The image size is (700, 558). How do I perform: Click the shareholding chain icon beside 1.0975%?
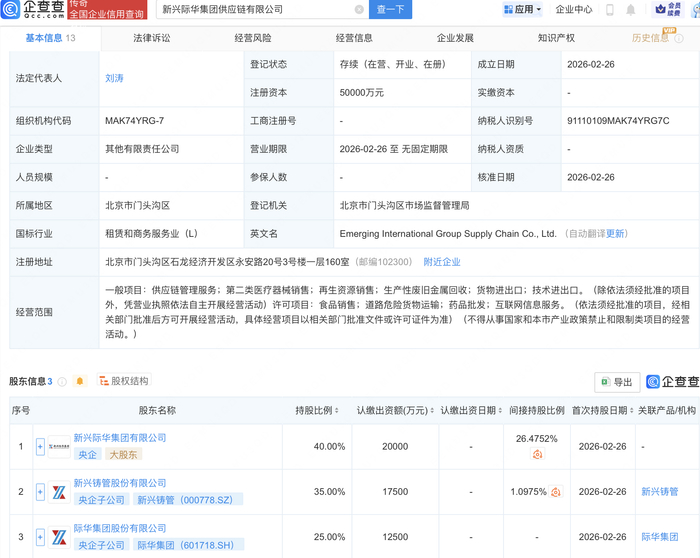(556, 492)
